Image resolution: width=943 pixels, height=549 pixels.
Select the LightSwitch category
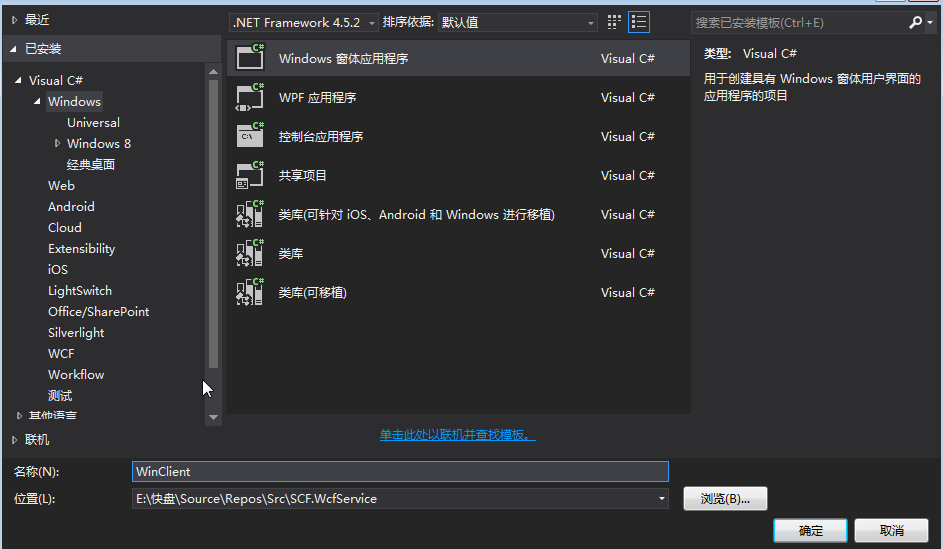(79, 290)
